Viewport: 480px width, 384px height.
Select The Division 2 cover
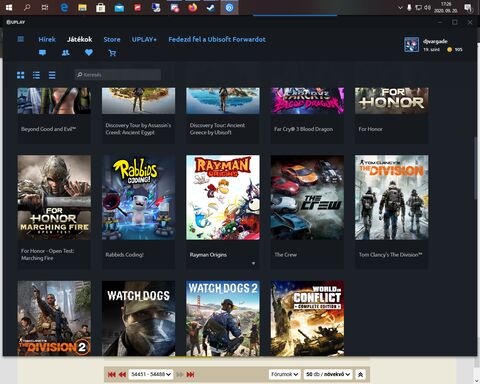[54, 318]
